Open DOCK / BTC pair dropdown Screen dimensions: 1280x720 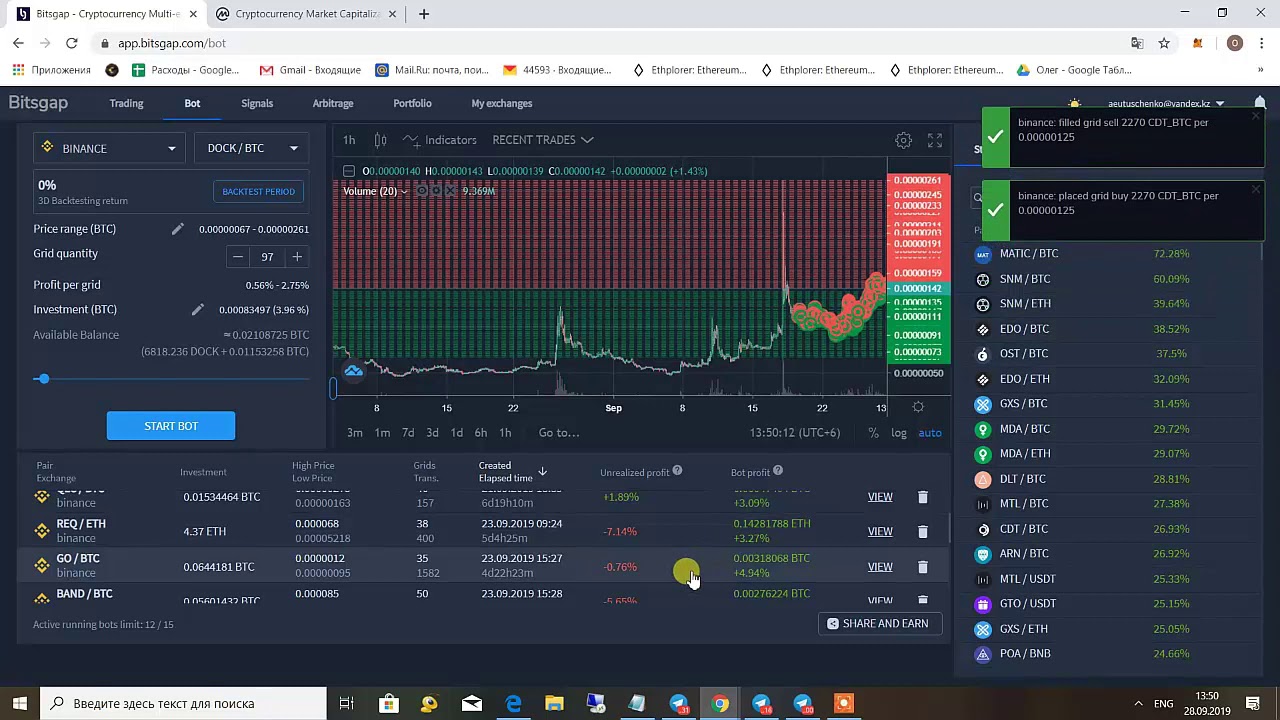[251, 148]
